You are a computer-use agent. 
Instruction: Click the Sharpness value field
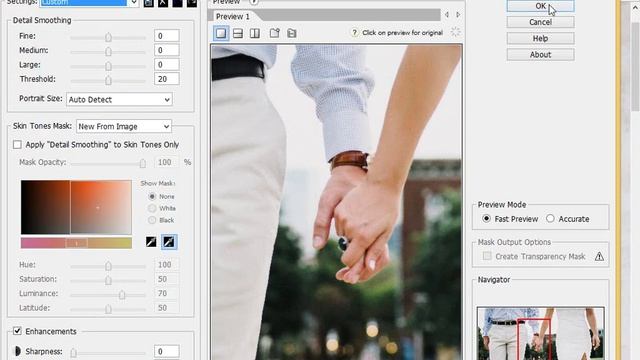(167, 351)
